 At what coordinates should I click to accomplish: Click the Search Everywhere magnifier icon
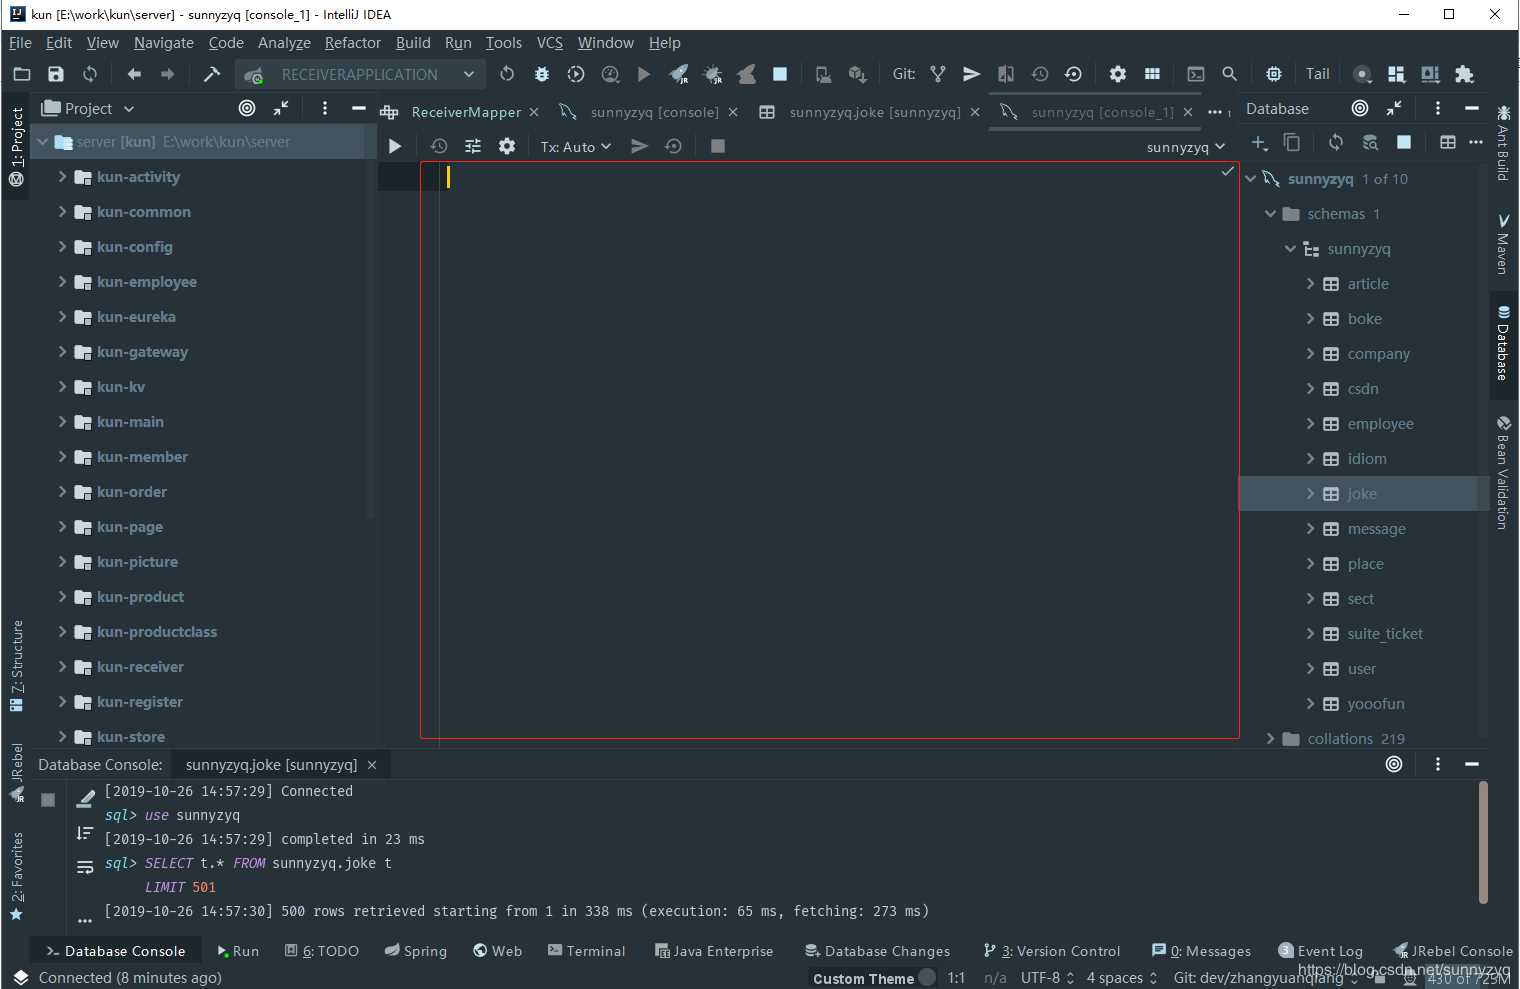[x=1230, y=74]
